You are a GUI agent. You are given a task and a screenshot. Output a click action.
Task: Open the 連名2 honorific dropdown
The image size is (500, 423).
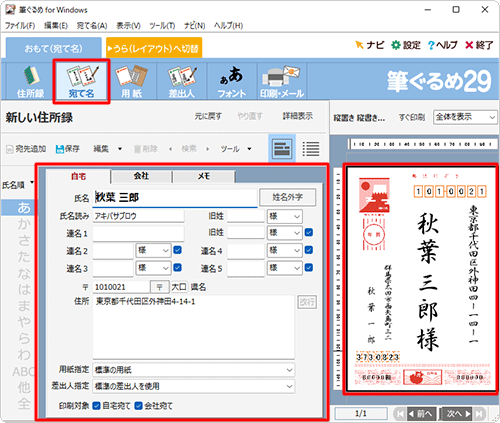[153, 250]
